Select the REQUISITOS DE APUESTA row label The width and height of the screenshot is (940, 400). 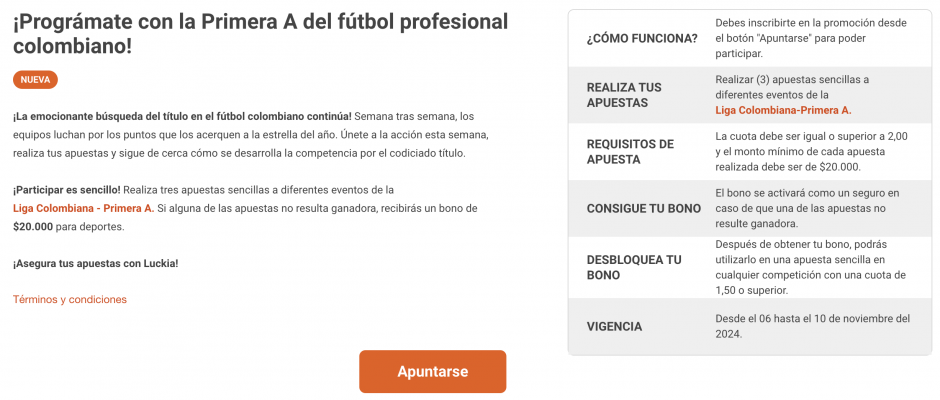[x=630, y=152]
